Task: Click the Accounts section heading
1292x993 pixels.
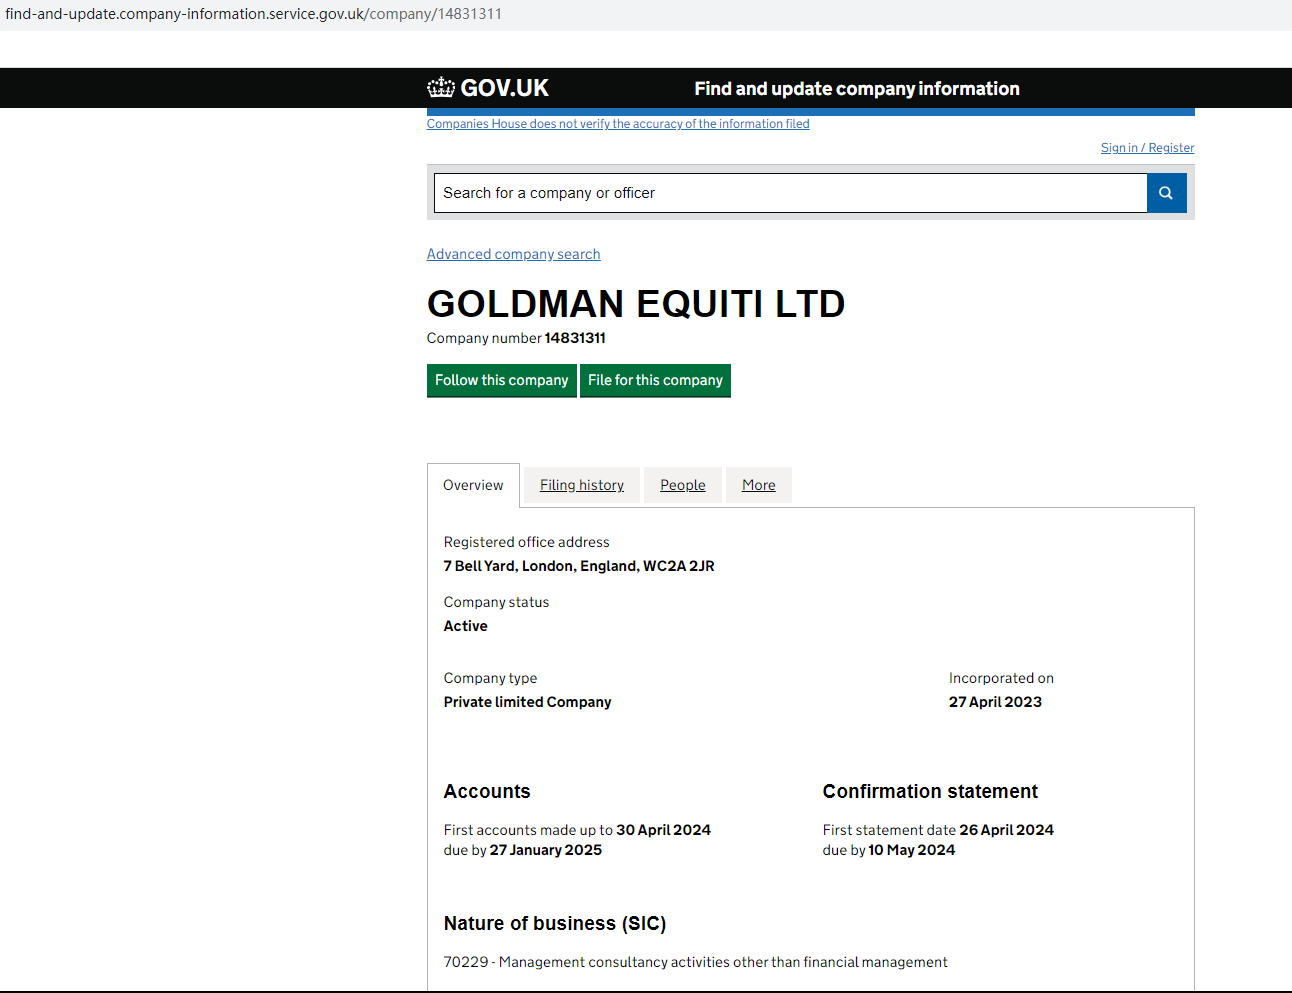Action: pos(487,792)
